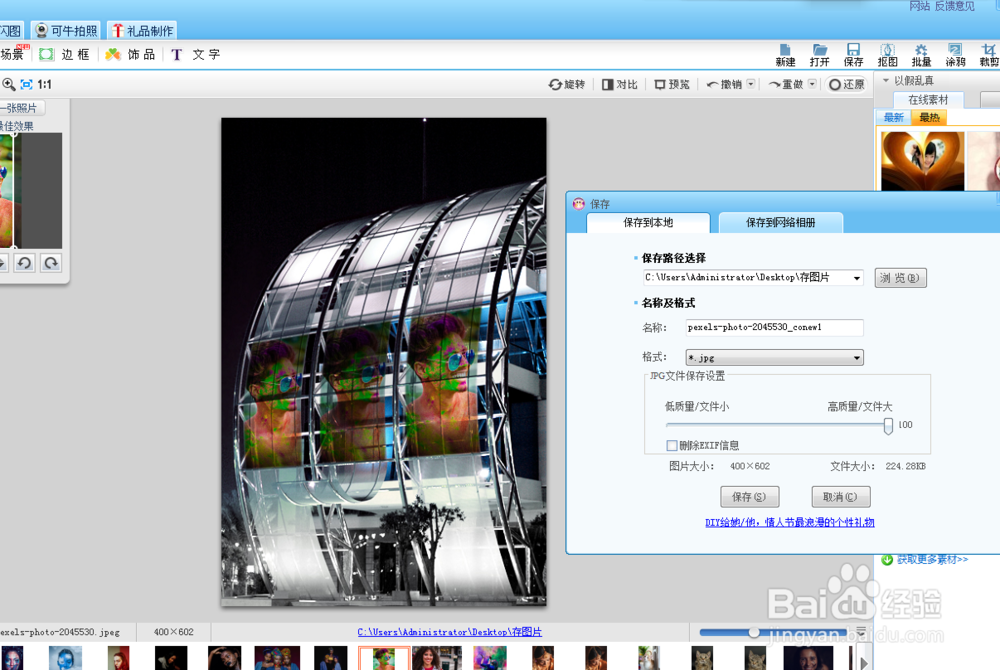The height and width of the screenshot is (670, 1000).
Task: Open the 批量 batch processing tool
Action: [921, 53]
